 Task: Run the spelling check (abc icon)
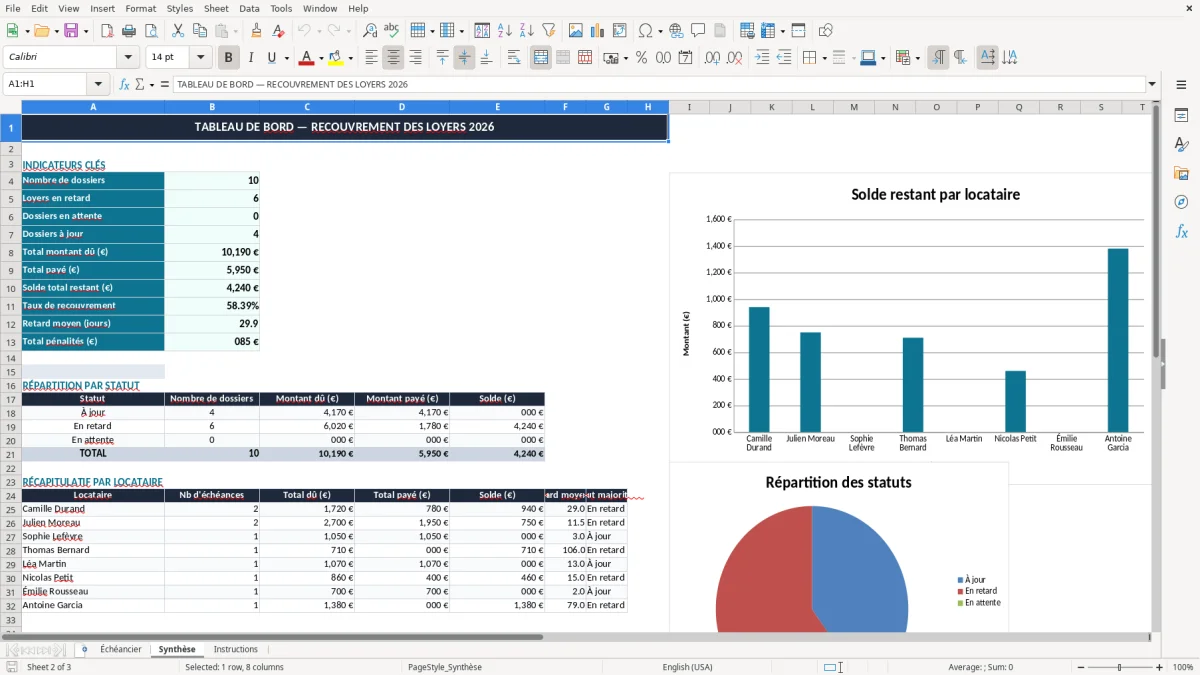pos(392,31)
